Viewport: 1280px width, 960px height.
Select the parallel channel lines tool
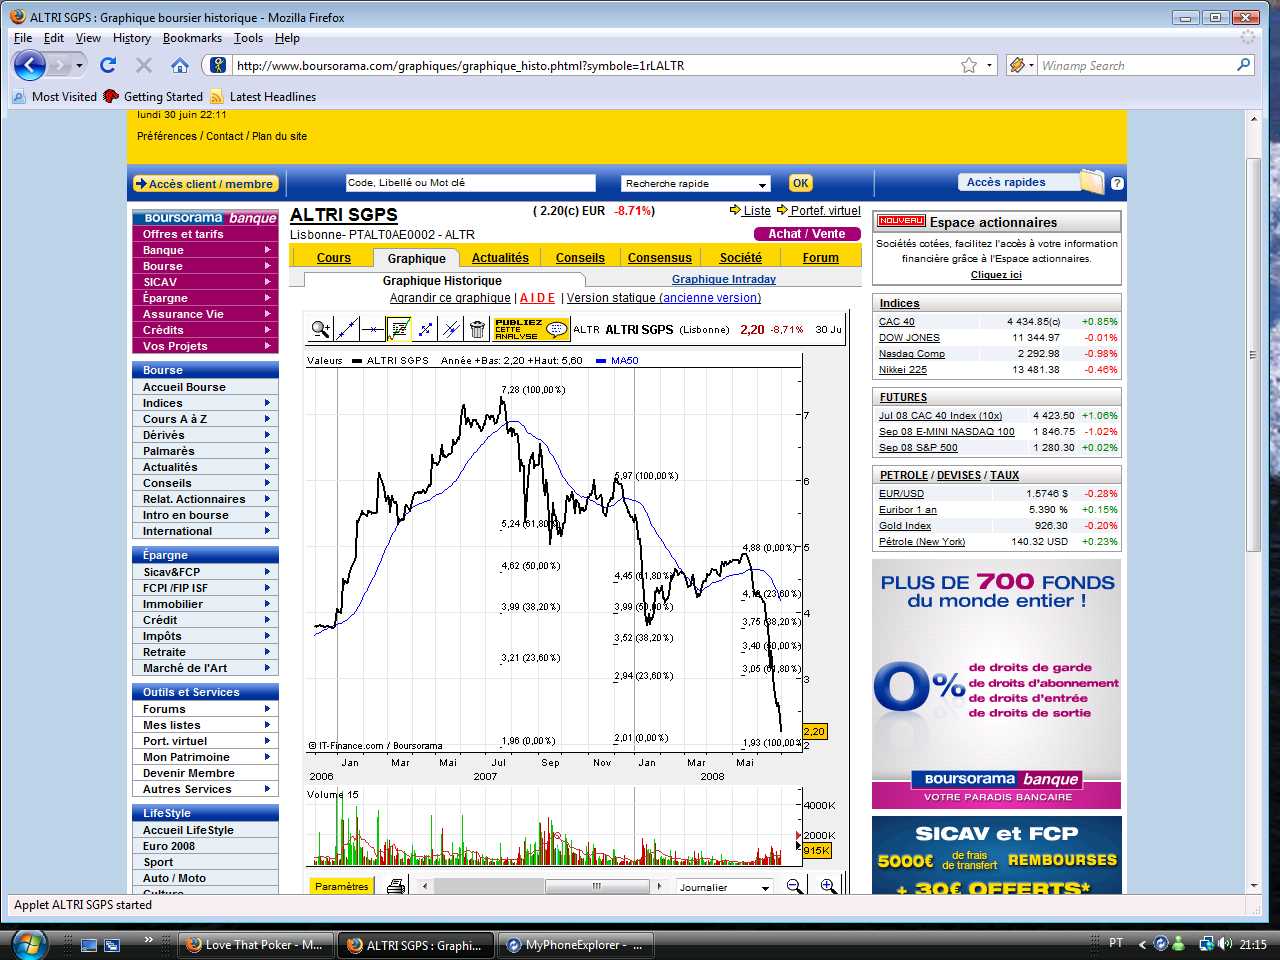click(451, 329)
